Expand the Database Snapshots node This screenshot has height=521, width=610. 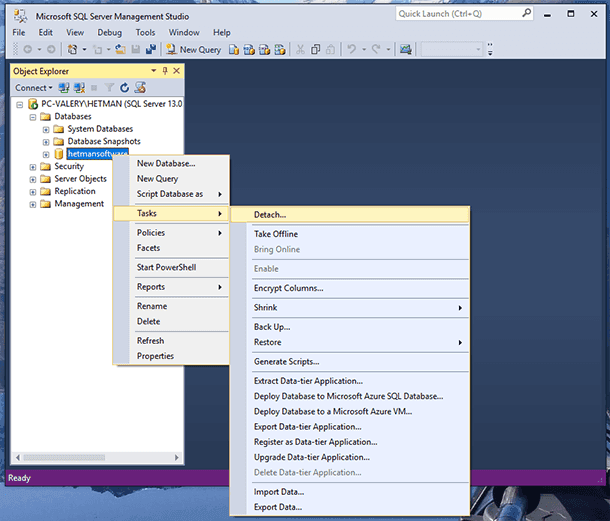(46, 142)
